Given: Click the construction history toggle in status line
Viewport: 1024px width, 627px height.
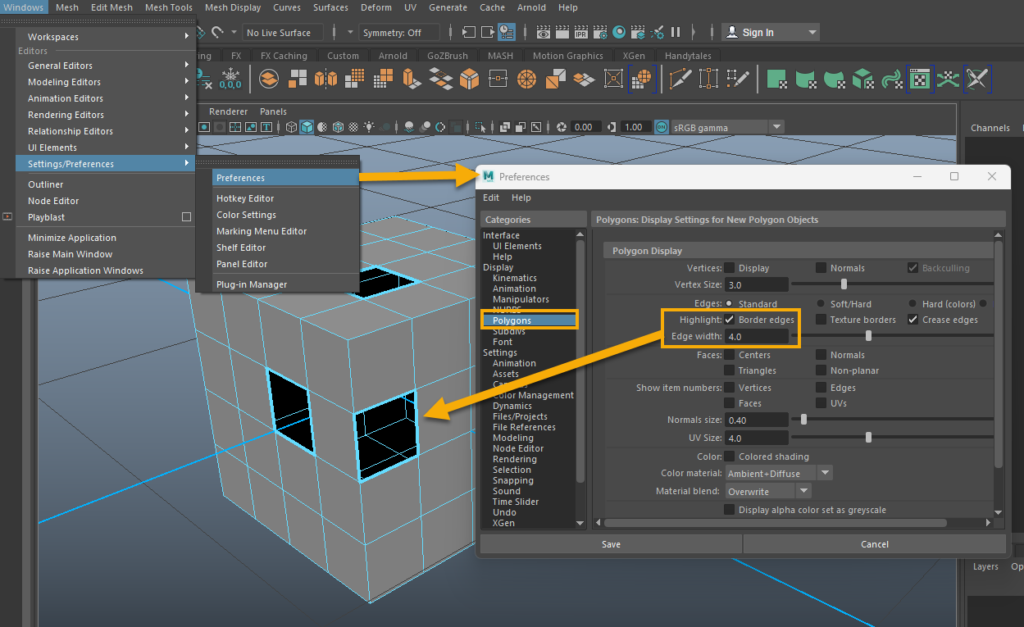Looking at the screenshot, I should coord(506,32).
